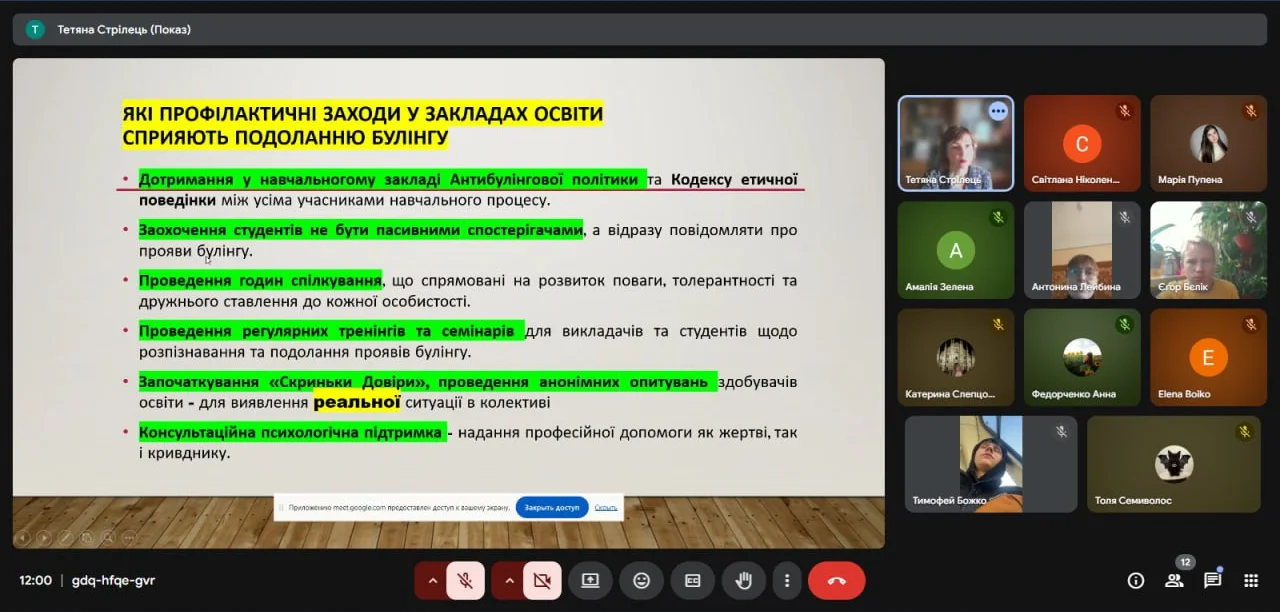Open the chat messages icon

1212,580
